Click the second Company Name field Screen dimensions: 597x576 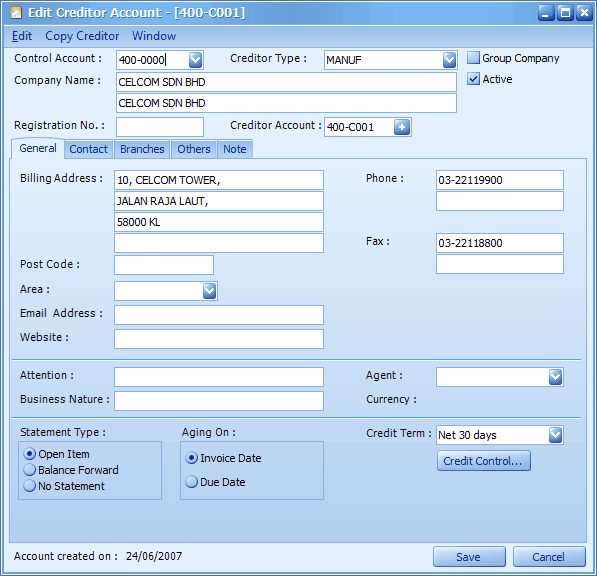click(286, 103)
